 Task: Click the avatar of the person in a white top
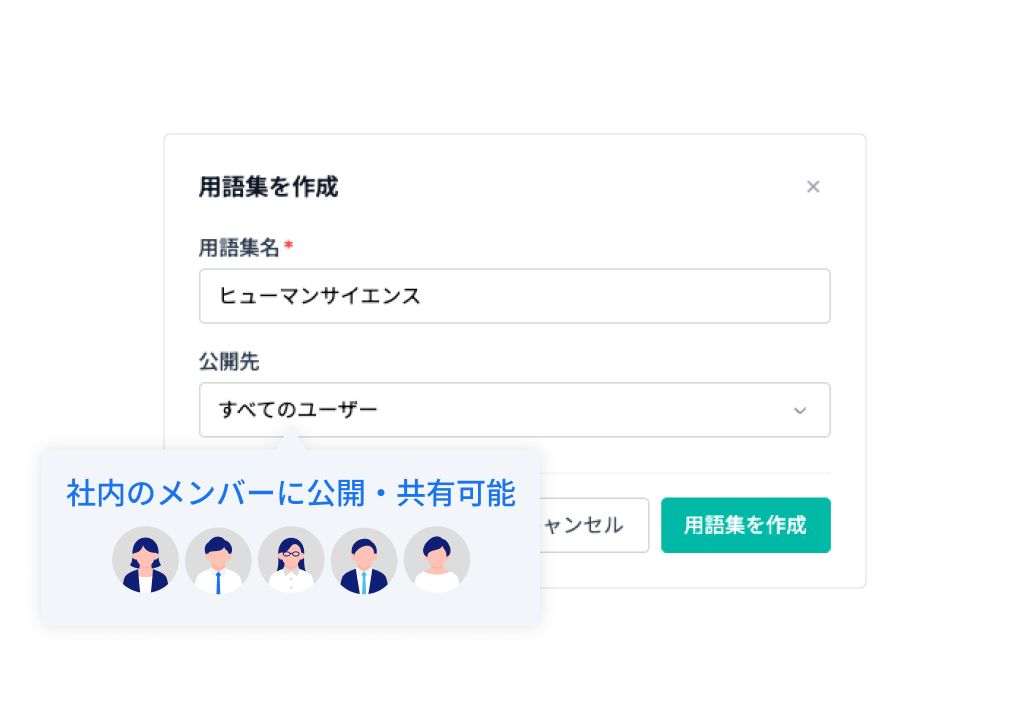coord(437,560)
